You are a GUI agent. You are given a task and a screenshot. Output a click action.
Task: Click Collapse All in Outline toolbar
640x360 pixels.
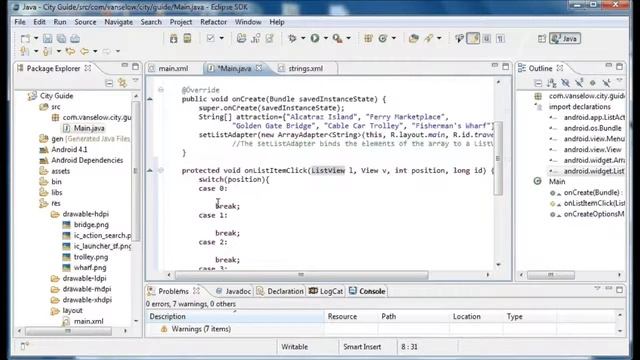click(x=538, y=83)
